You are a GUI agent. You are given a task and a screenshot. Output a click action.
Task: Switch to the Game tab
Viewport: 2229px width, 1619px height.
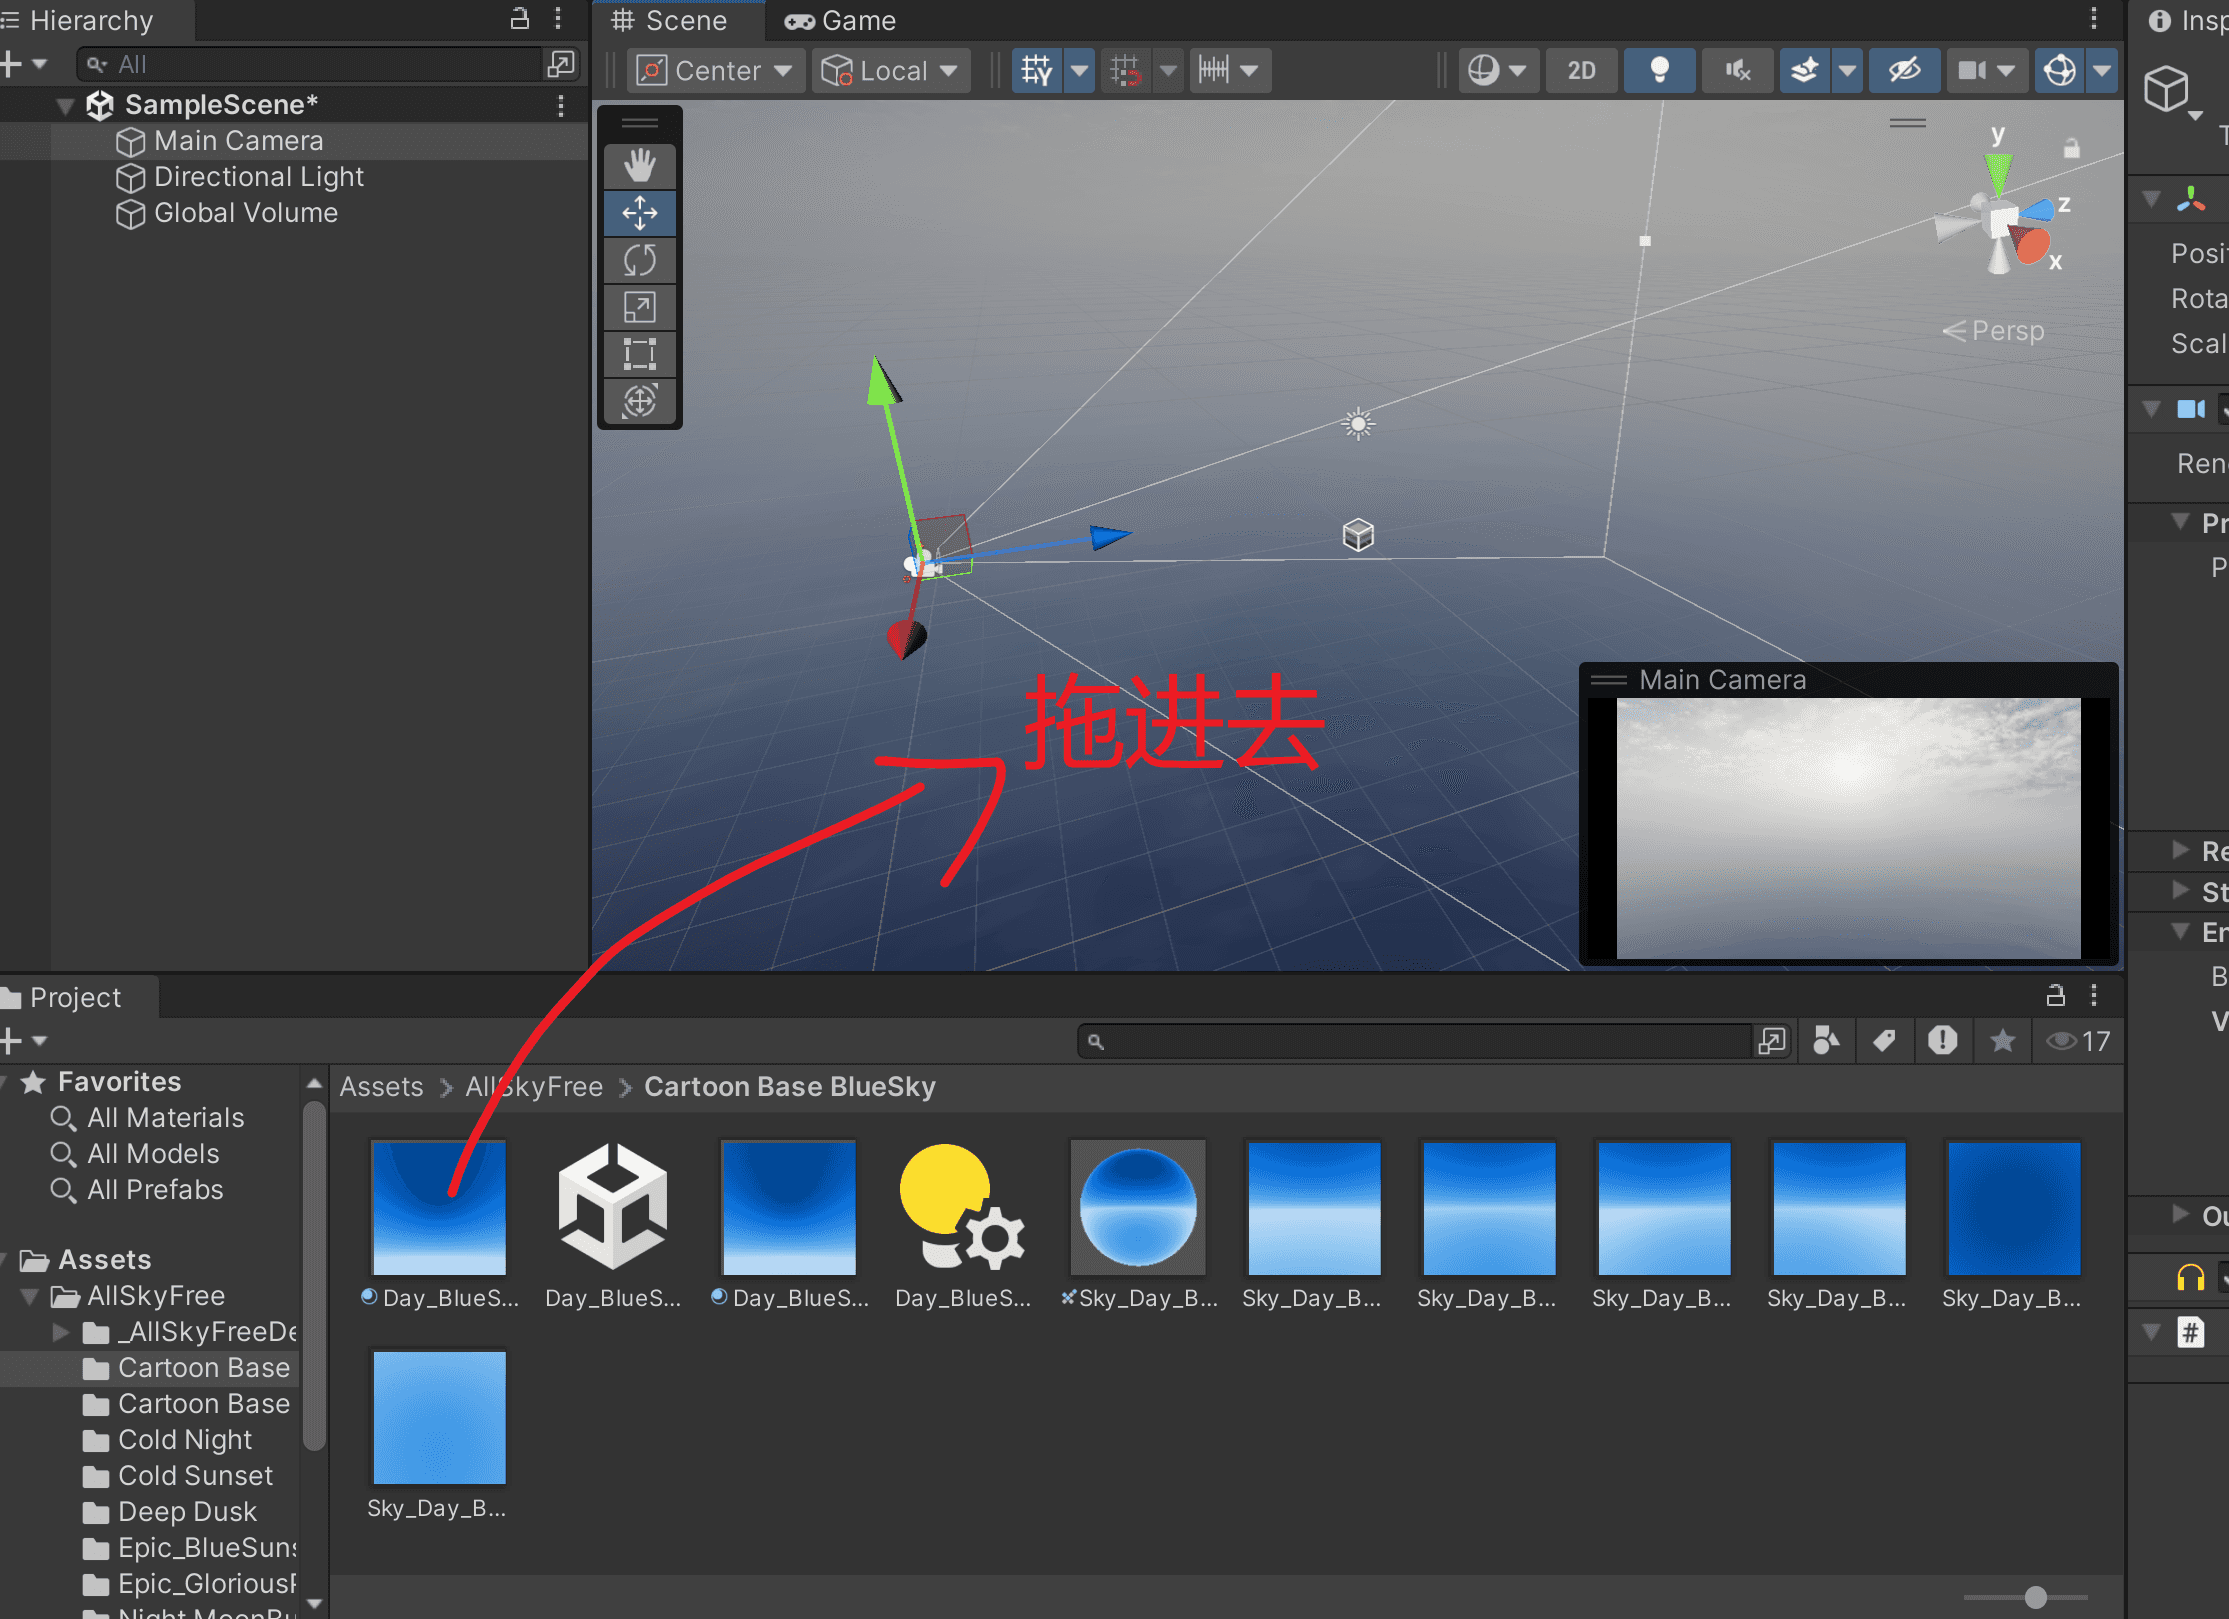tap(840, 20)
